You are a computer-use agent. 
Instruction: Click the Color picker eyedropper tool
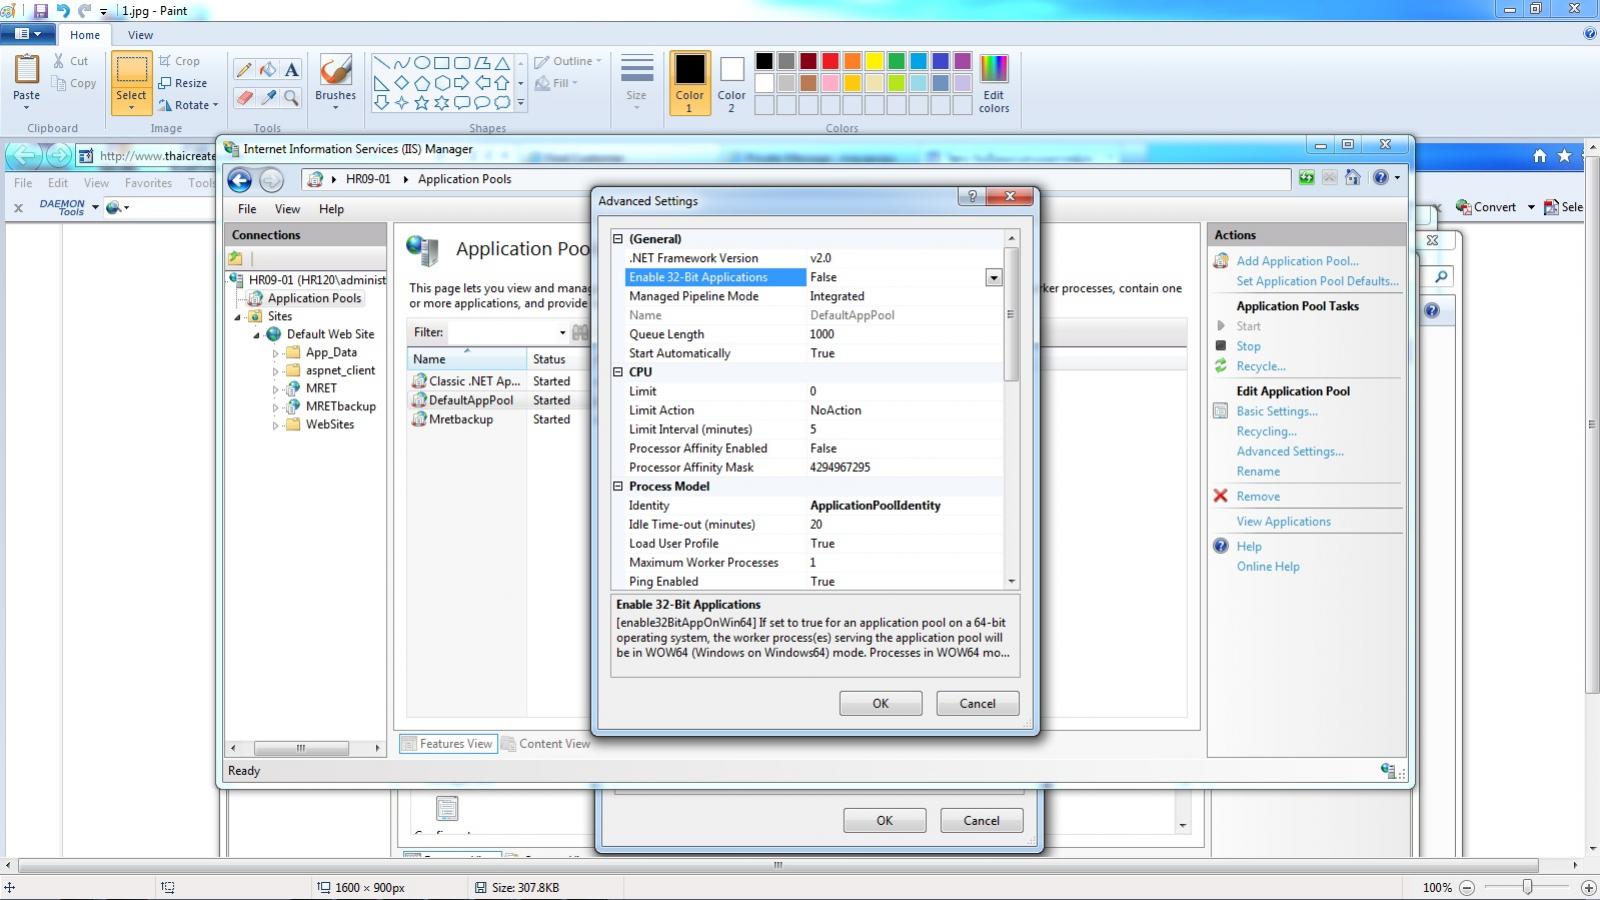(x=268, y=97)
